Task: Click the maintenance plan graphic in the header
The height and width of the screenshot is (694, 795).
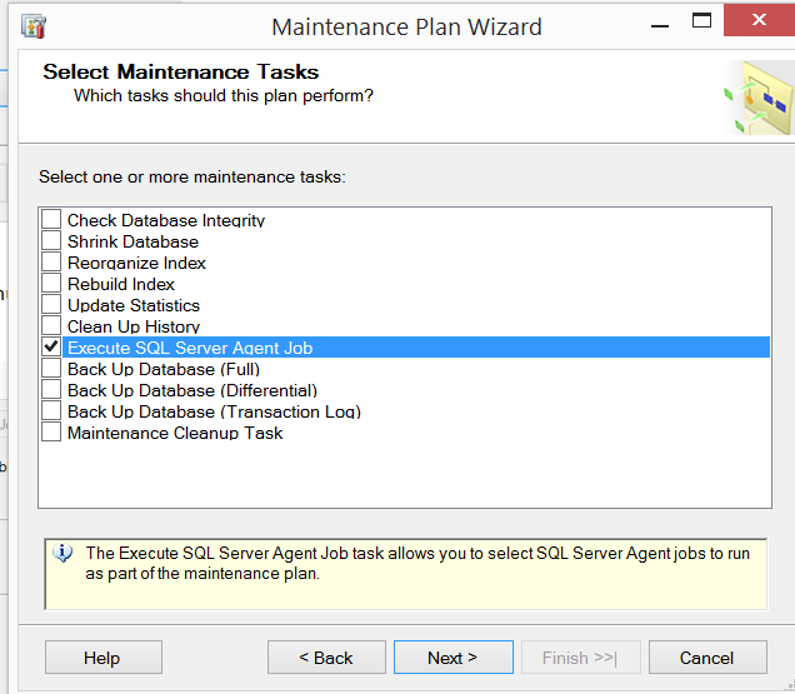Action: click(x=758, y=98)
